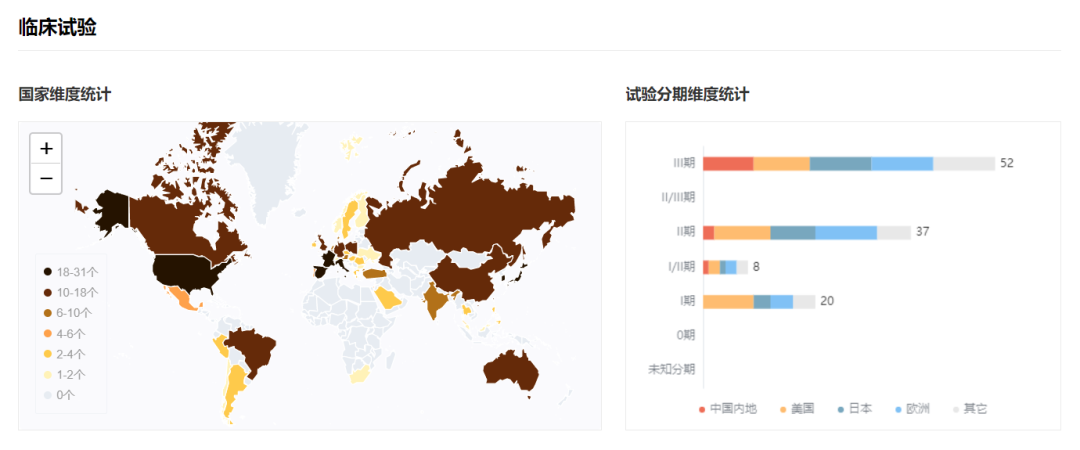Click the gray 其它 segment of III期 bar
Viewport: 1080px width, 450px height.
(x=964, y=163)
